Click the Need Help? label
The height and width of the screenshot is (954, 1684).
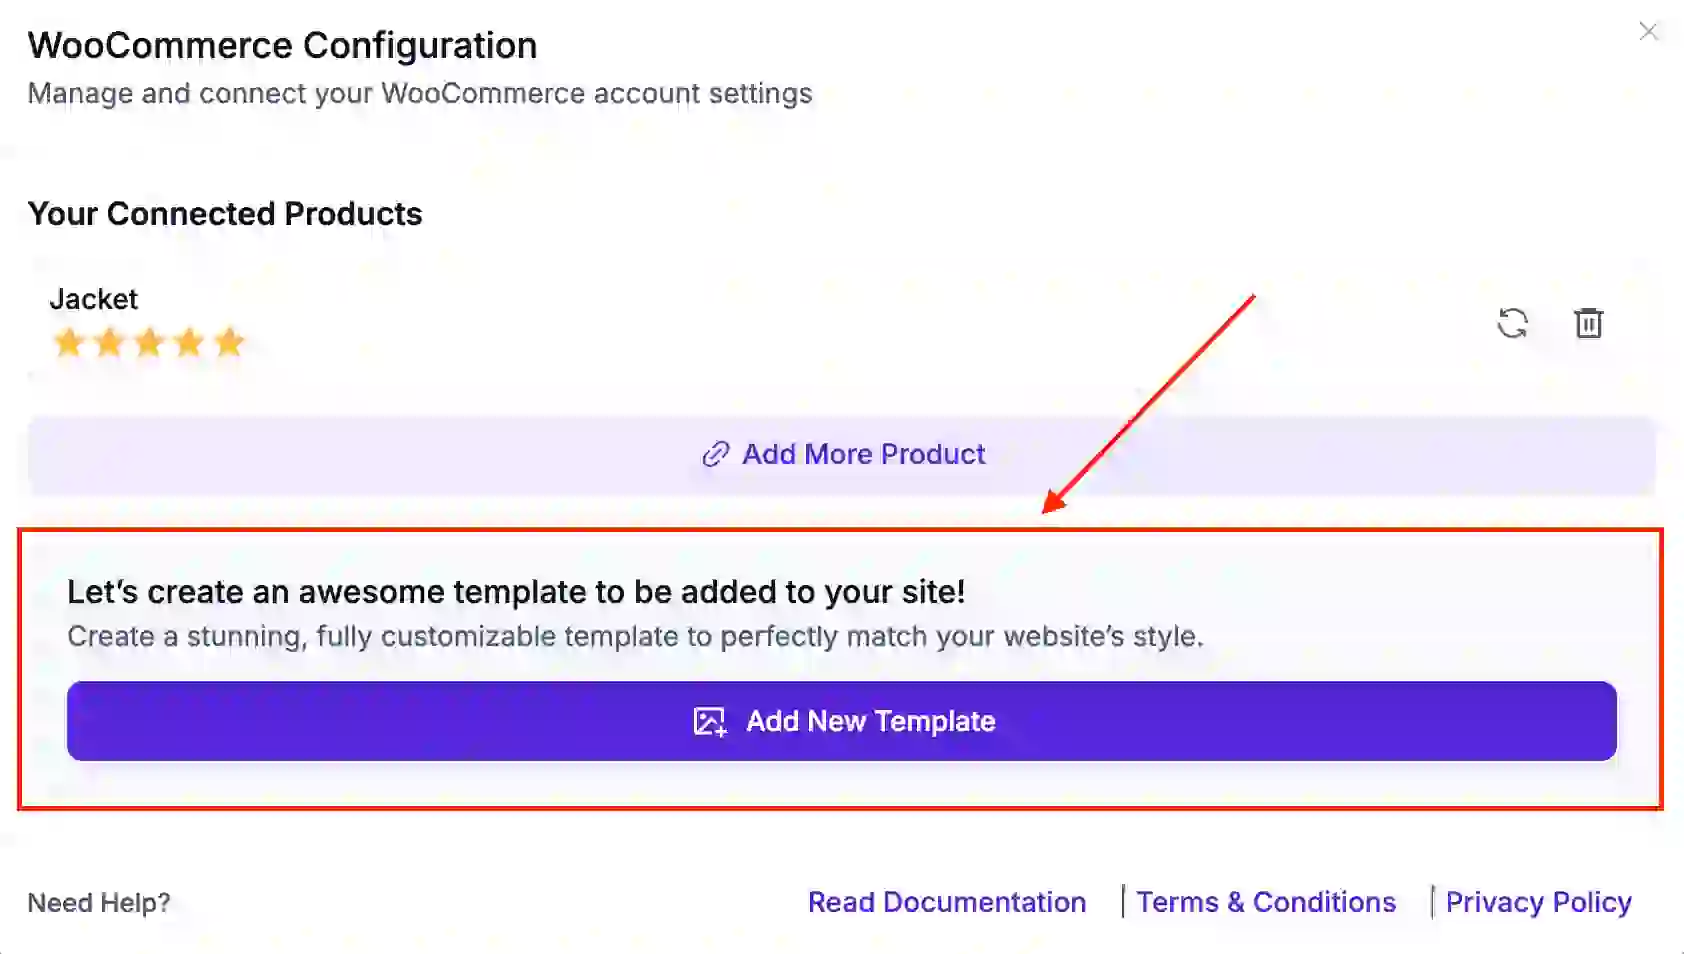99,902
